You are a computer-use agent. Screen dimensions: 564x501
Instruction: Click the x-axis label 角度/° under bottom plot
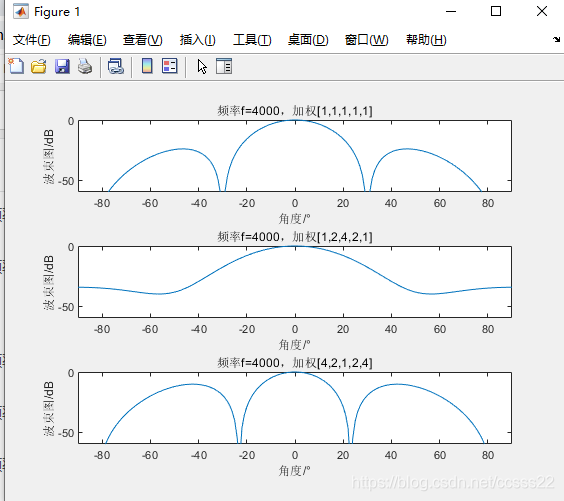[294, 470]
